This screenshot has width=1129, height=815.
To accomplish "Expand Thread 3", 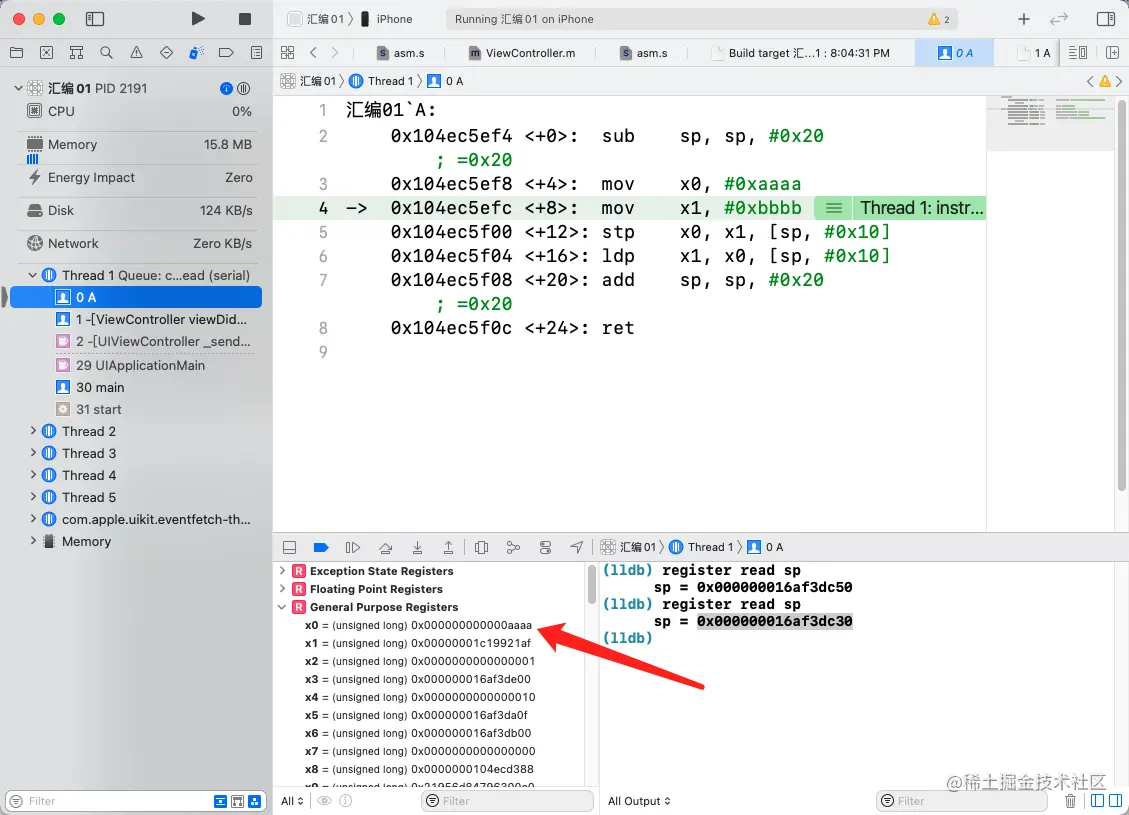I will click(x=32, y=454).
